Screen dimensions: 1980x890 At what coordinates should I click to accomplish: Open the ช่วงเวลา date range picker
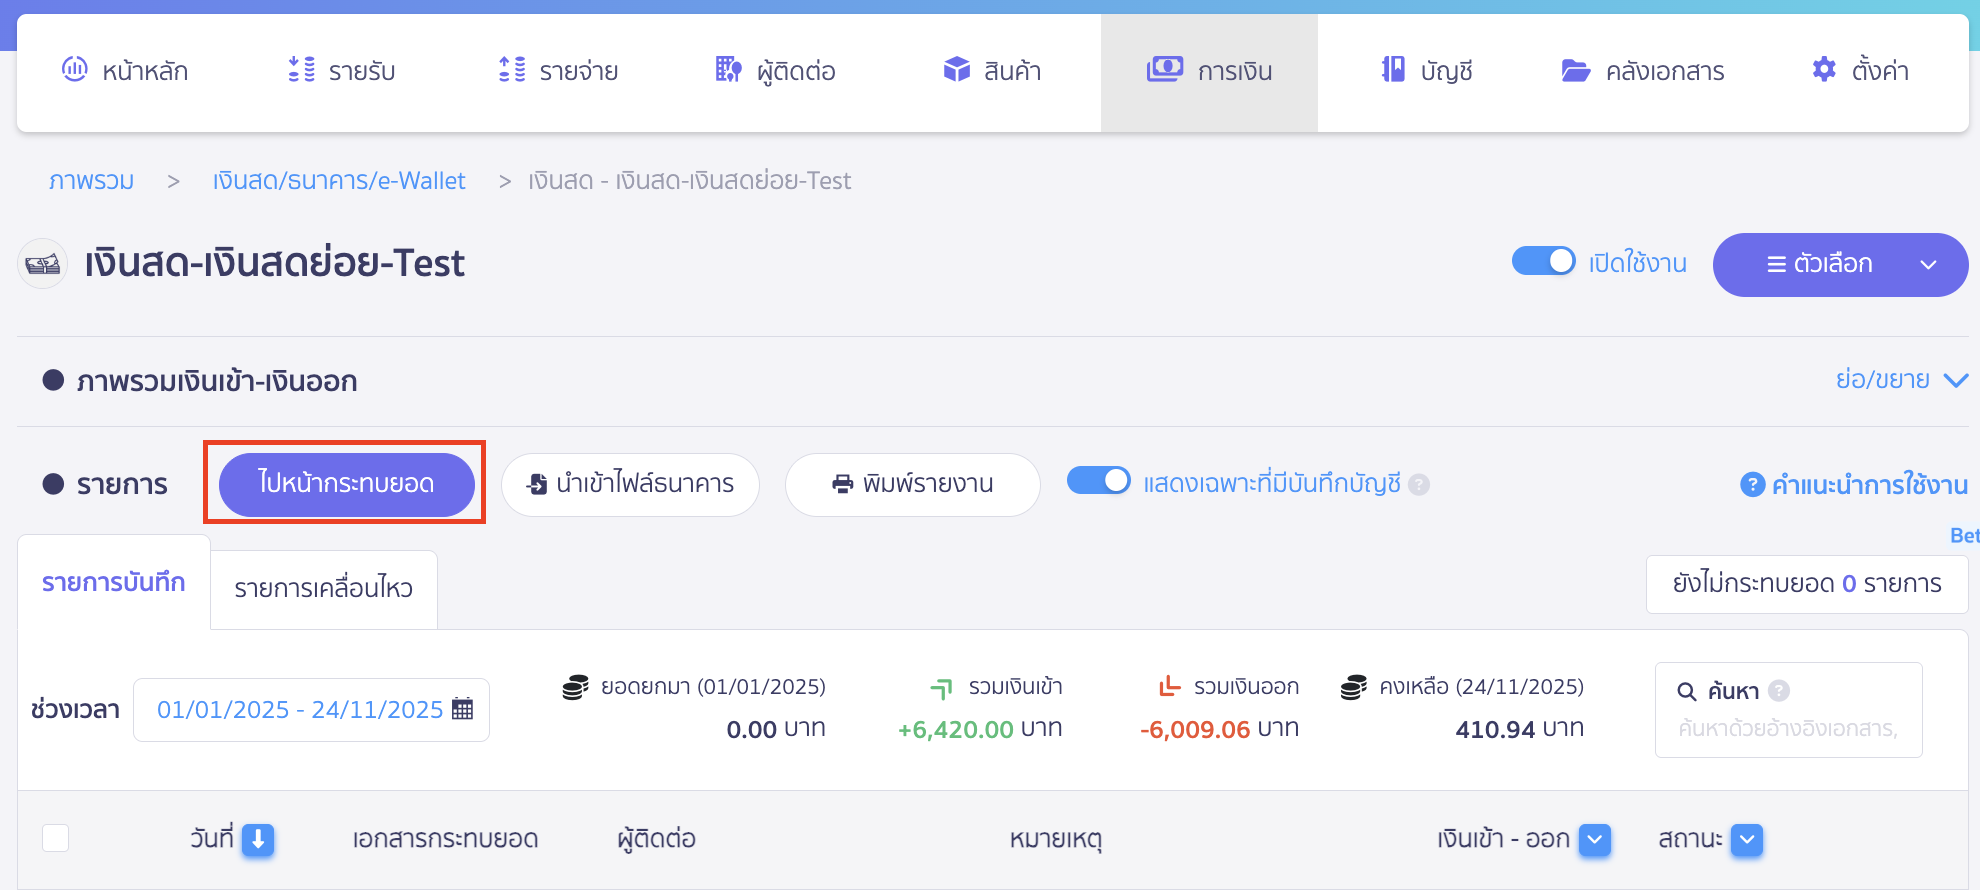[x=311, y=710]
